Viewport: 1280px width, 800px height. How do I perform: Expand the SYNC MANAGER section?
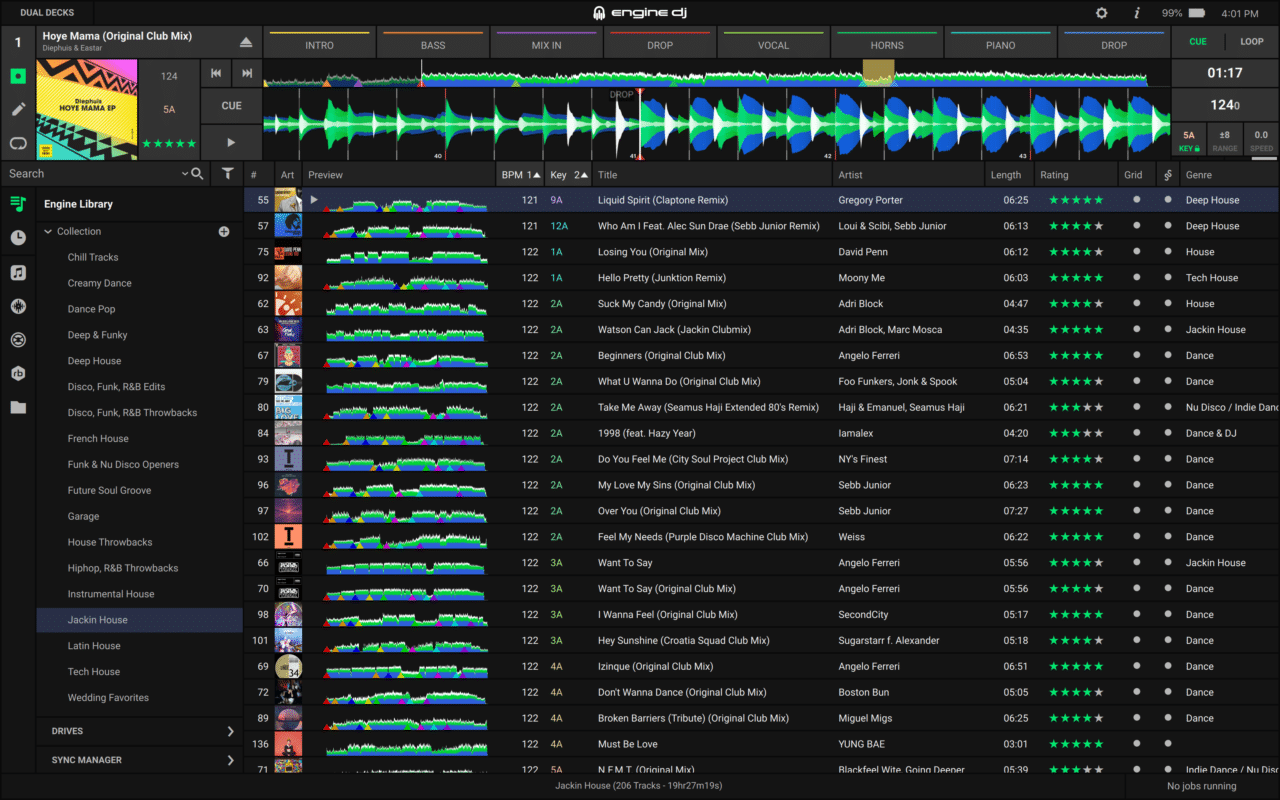coord(138,760)
